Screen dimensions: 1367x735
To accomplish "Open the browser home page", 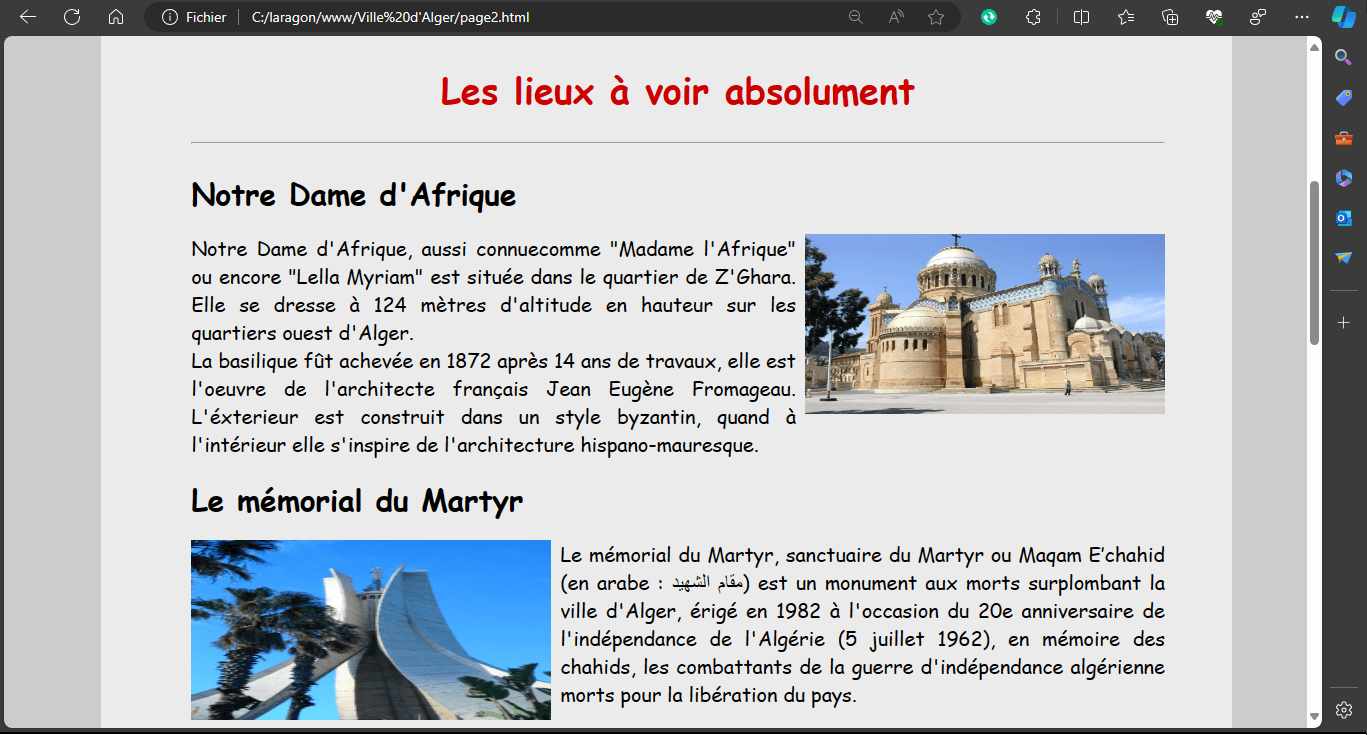I will [x=116, y=17].
